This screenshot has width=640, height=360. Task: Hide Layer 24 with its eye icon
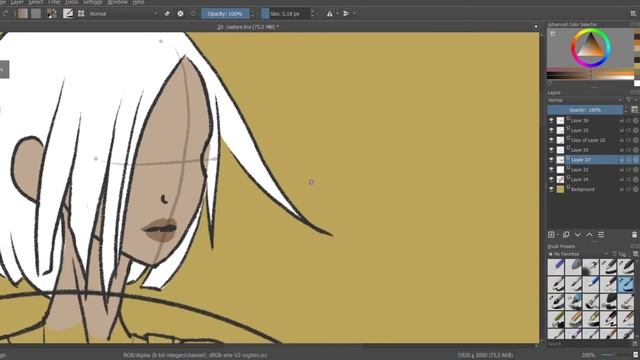coord(551,179)
